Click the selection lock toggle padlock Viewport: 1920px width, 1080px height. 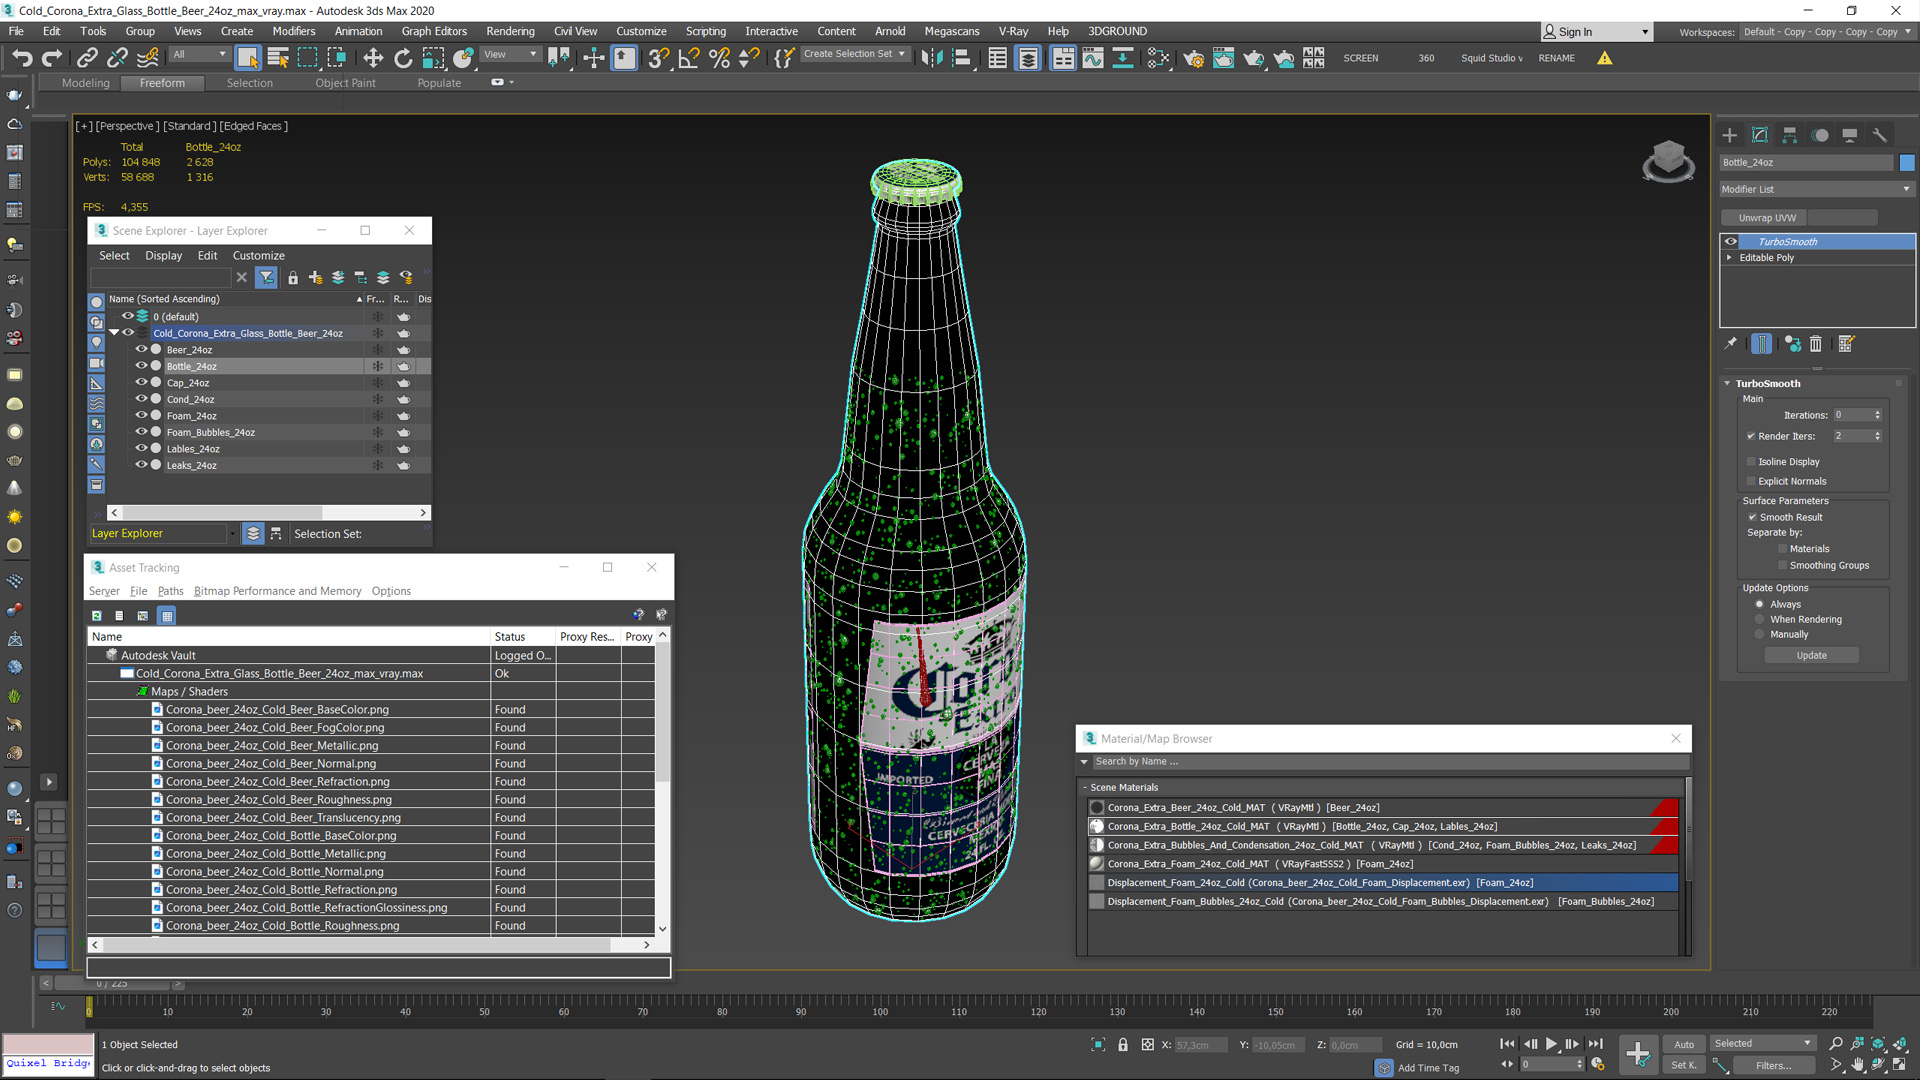(1123, 1045)
